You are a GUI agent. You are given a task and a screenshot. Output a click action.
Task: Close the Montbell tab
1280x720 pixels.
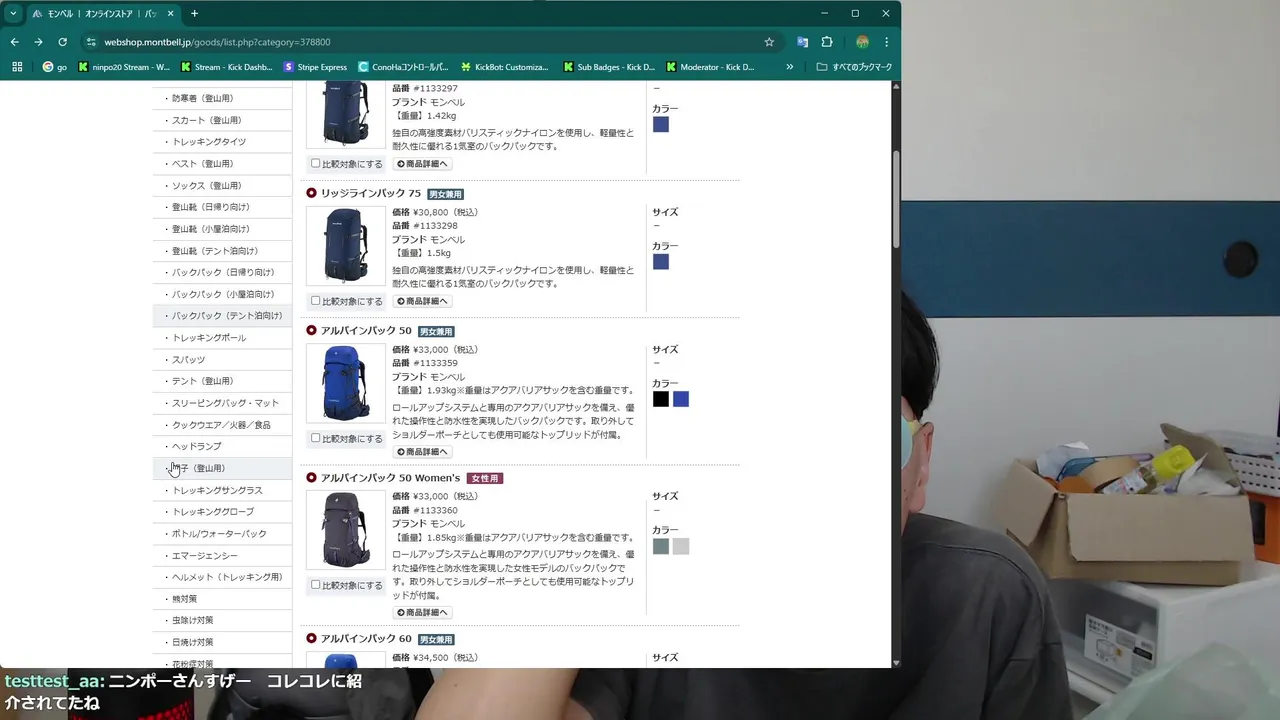(x=171, y=14)
